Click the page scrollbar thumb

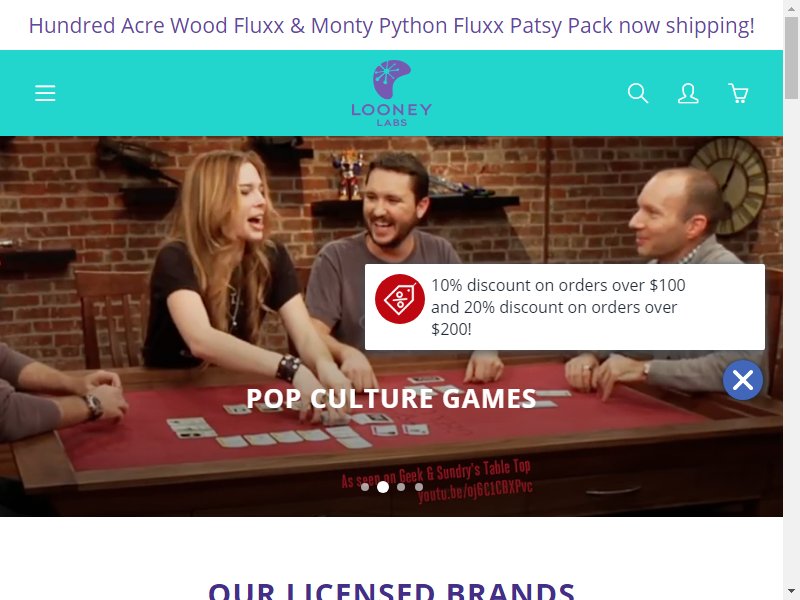[791, 58]
